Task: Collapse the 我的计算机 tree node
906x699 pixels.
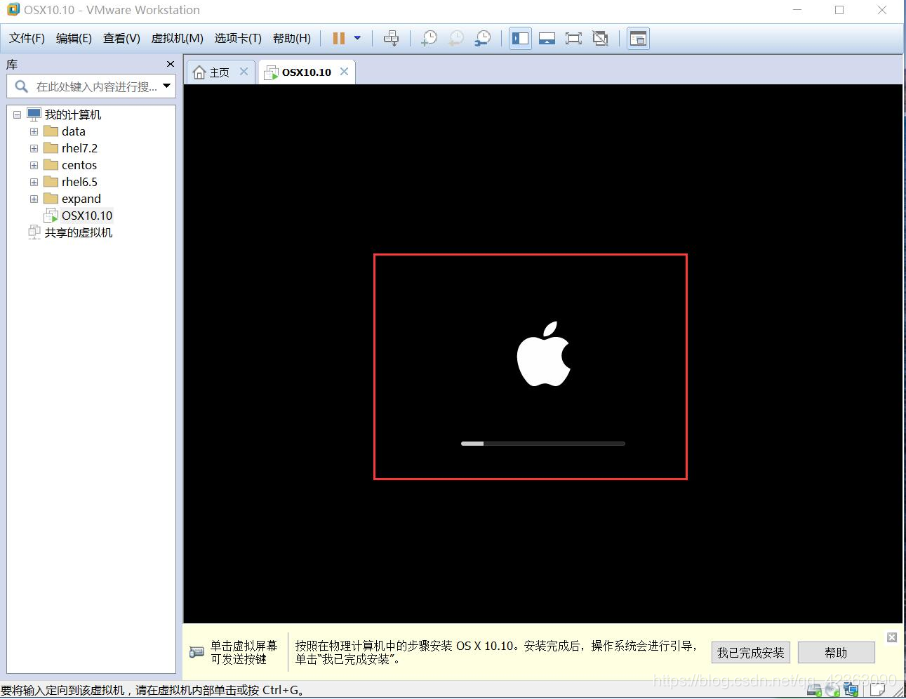Action: tap(17, 115)
